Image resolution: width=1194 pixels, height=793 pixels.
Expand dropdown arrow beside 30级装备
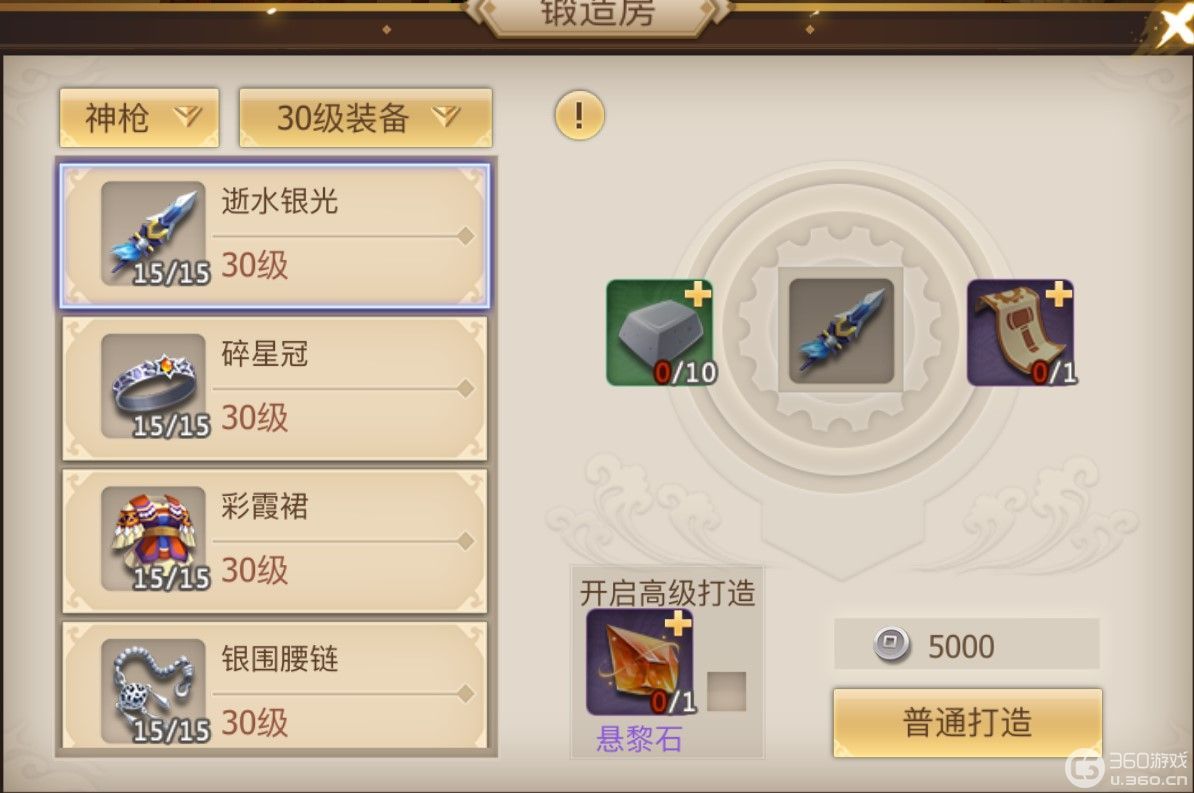point(446,117)
